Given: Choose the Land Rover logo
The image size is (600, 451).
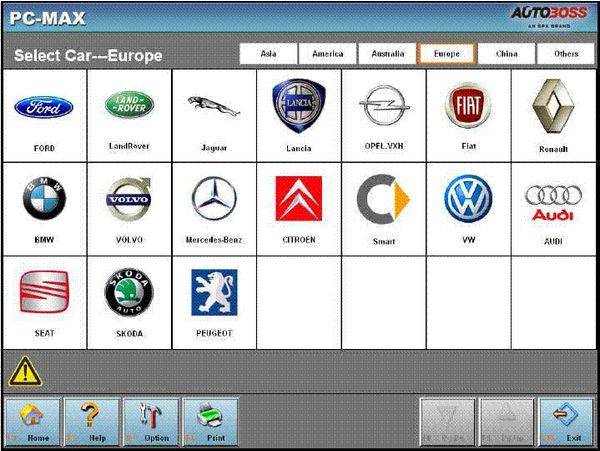Looking at the screenshot, I should [129, 104].
